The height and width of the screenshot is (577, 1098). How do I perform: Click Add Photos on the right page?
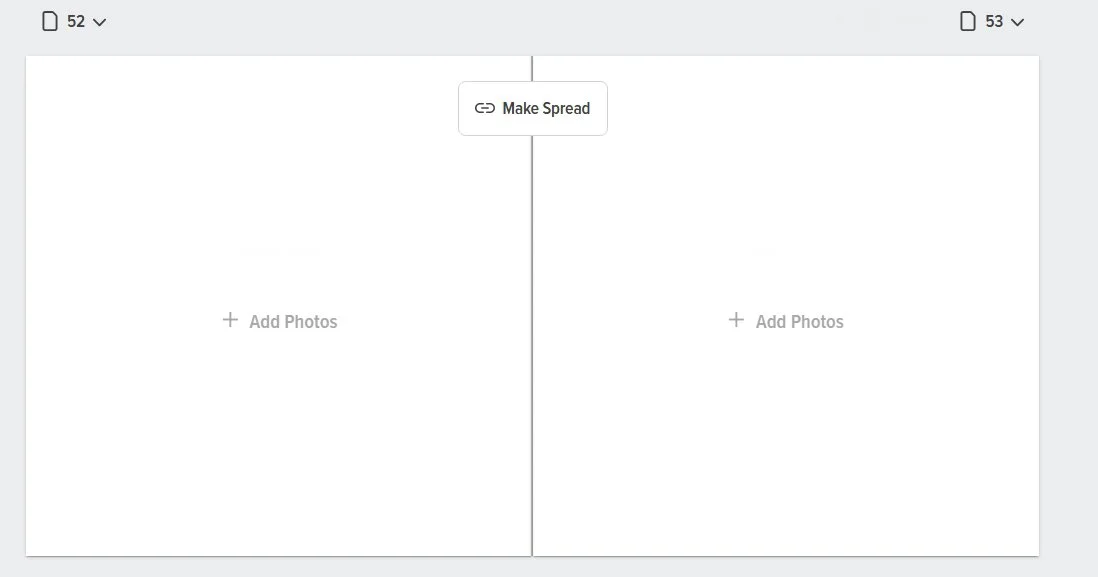786,321
